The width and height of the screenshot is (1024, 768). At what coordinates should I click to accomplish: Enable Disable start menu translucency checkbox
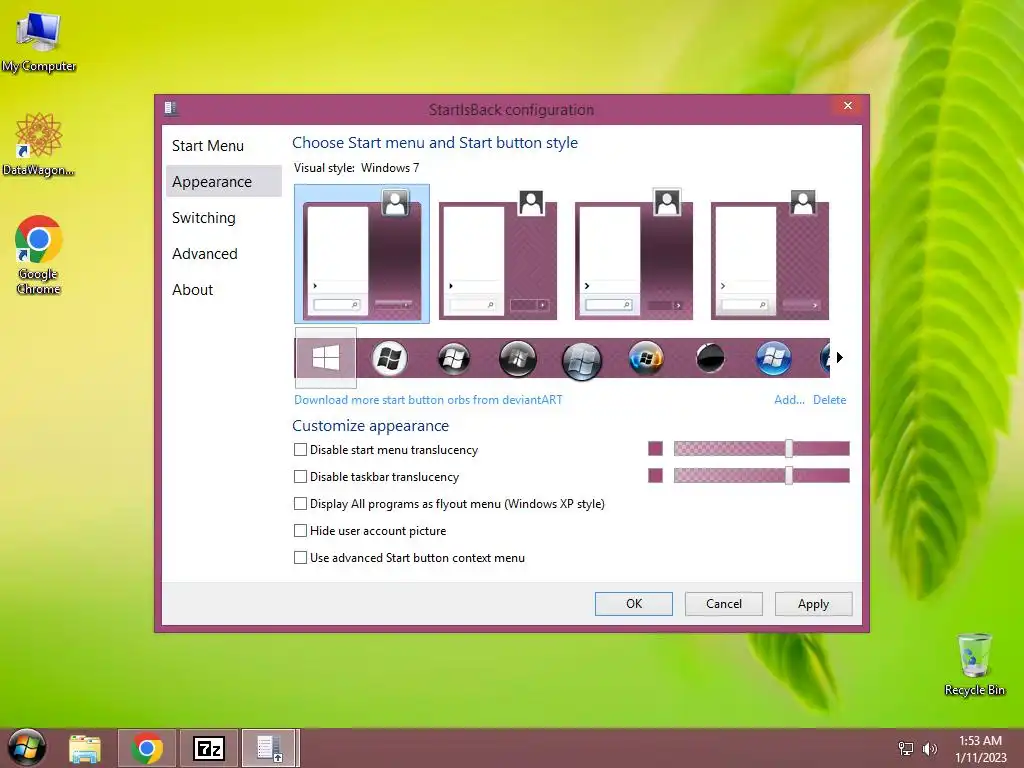pos(300,449)
